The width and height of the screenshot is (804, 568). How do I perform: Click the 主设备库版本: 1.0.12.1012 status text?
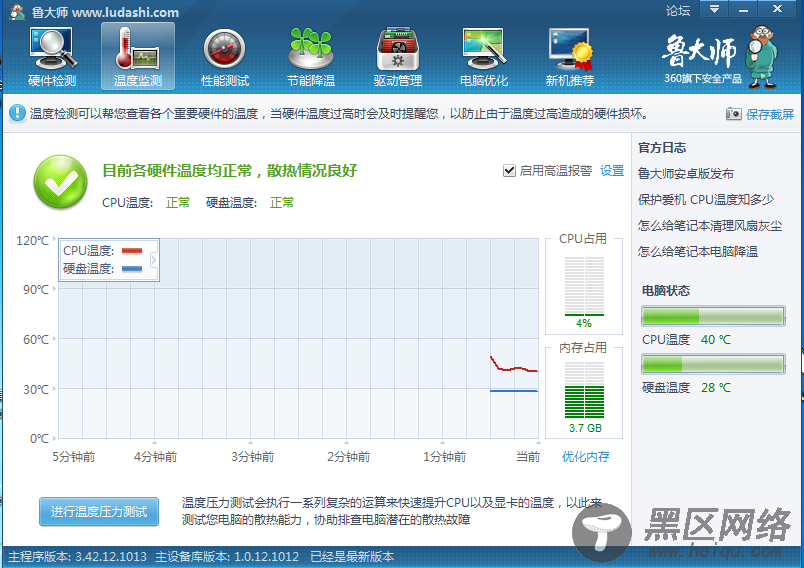(227, 557)
